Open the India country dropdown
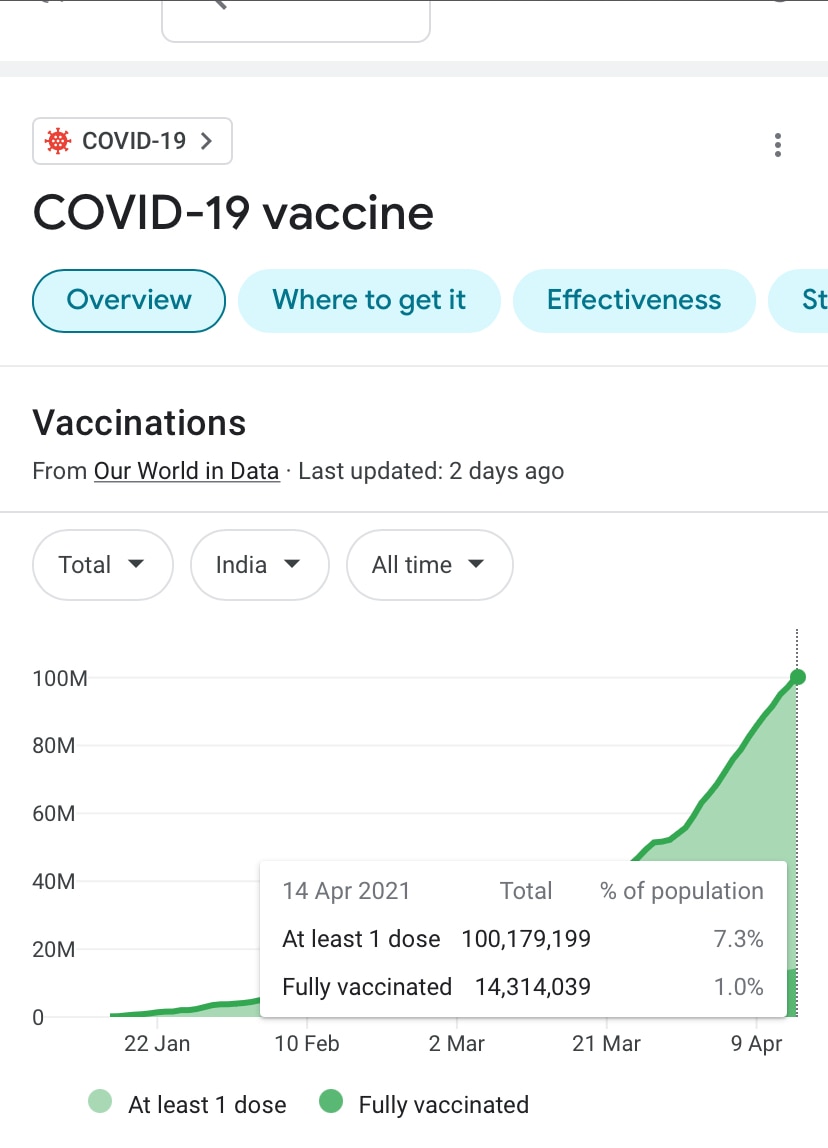 tap(259, 565)
